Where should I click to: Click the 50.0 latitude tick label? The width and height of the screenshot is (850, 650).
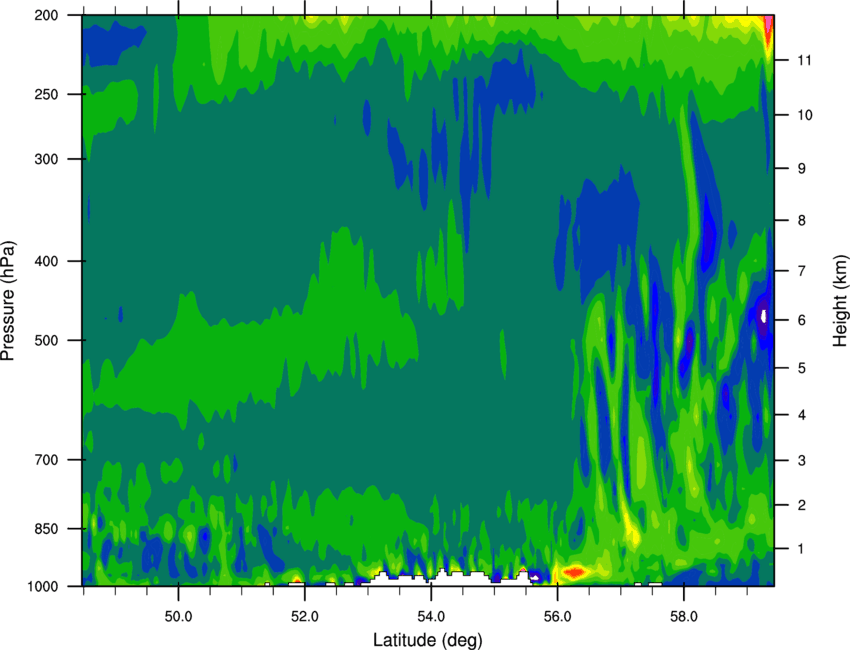click(x=178, y=617)
